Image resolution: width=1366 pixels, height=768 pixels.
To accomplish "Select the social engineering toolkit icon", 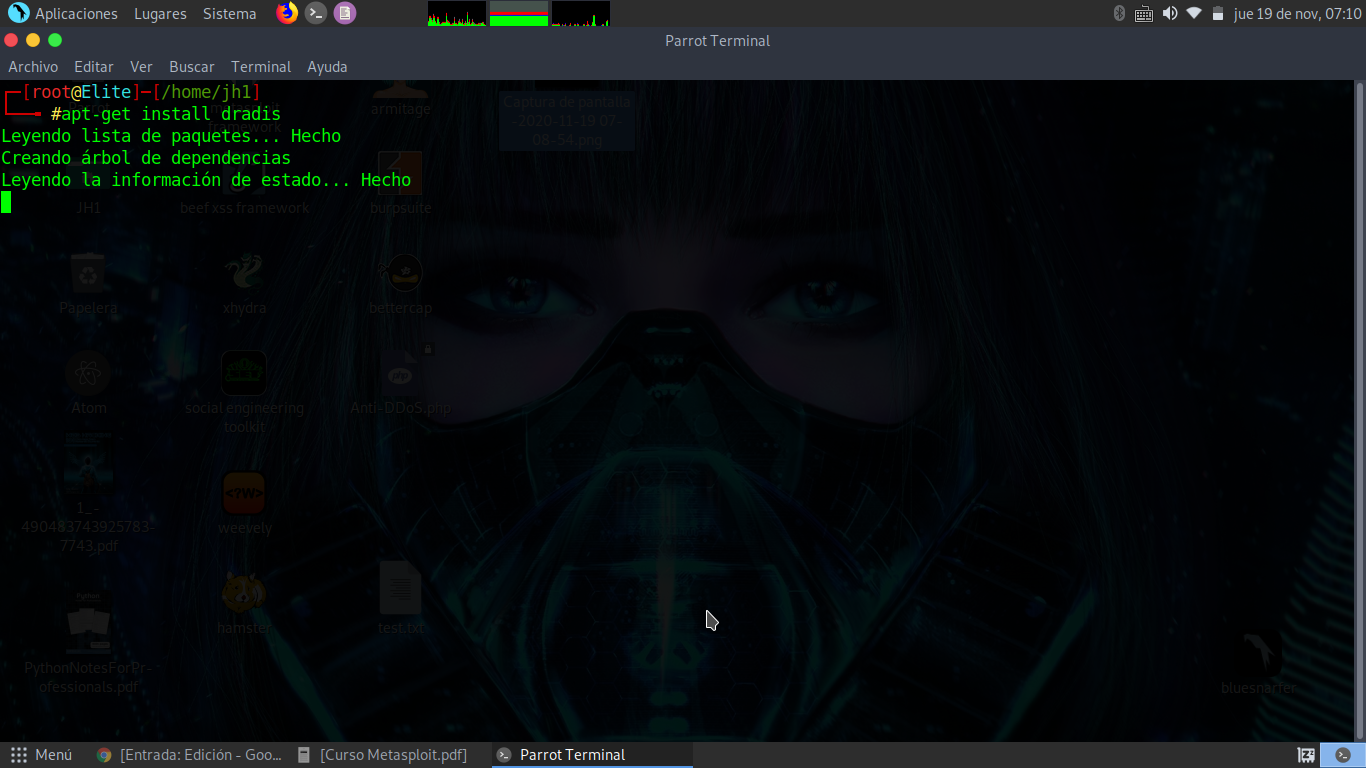I will pos(244,392).
